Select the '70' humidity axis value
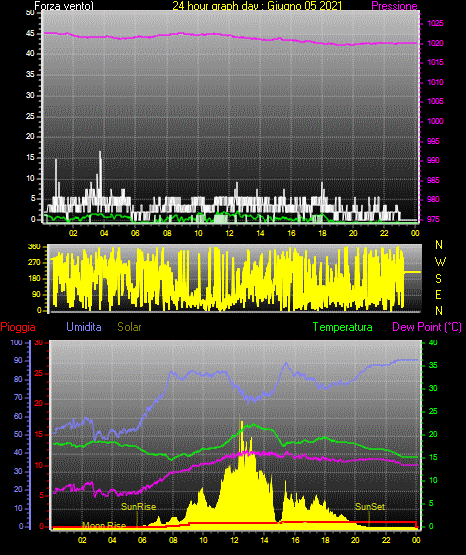The width and height of the screenshot is (466, 555). point(18,397)
